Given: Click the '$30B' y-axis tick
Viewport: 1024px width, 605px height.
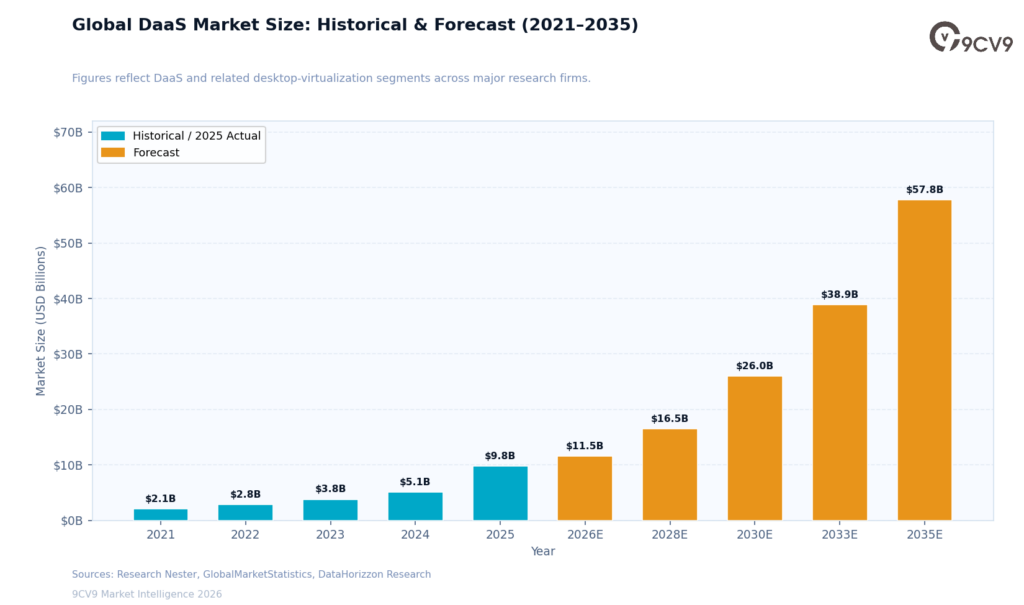Looking at the screenshot, I should point(69,354).
